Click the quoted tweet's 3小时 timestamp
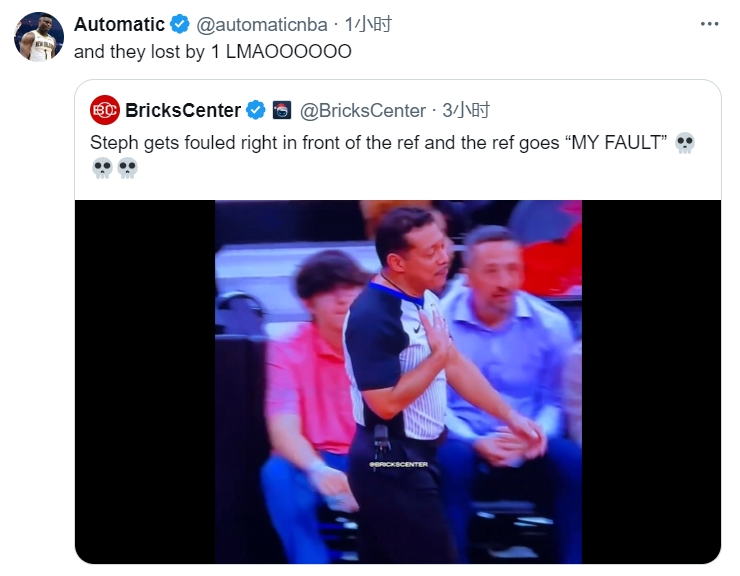Viewport: 740px width, 576px height. point(466,110)
